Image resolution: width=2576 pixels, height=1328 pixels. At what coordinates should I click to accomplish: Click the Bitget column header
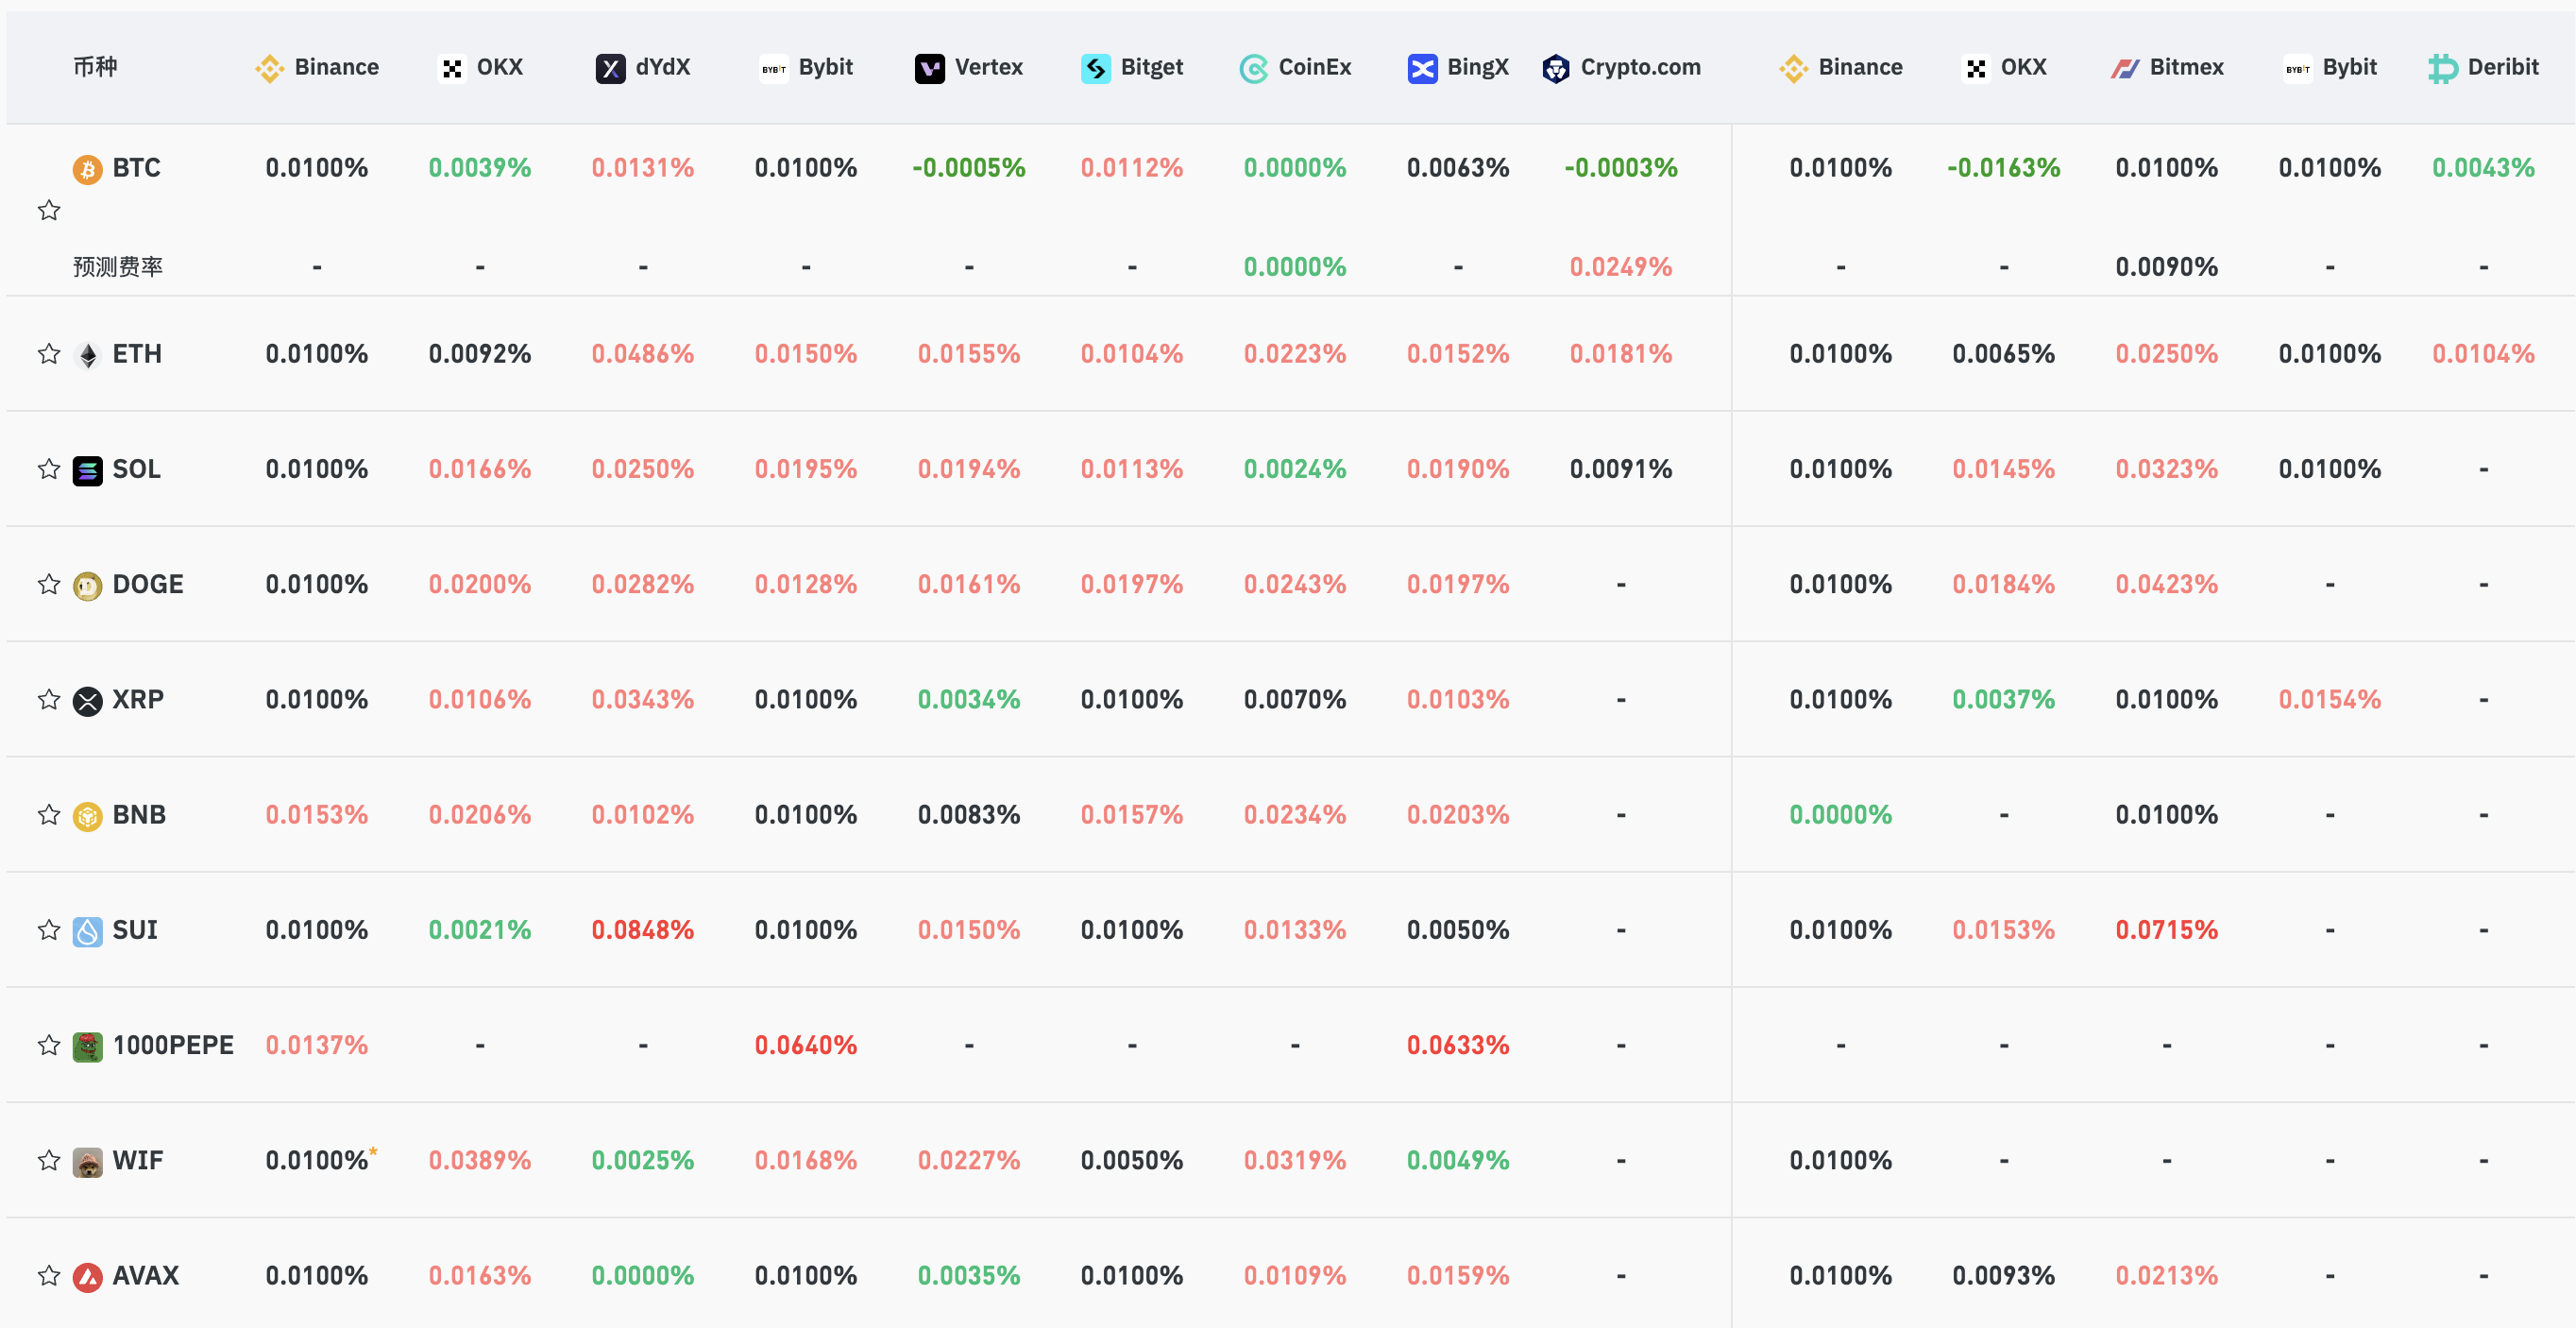tap(1132, 67)
